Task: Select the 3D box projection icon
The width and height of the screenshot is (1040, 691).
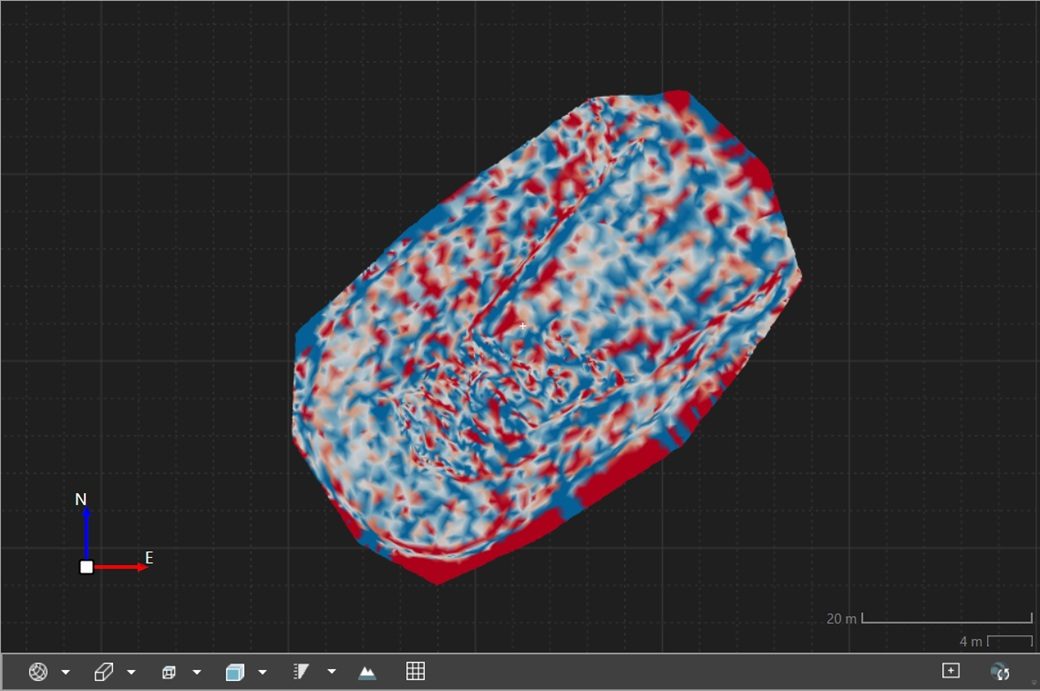Action: [x=104, y=672]
